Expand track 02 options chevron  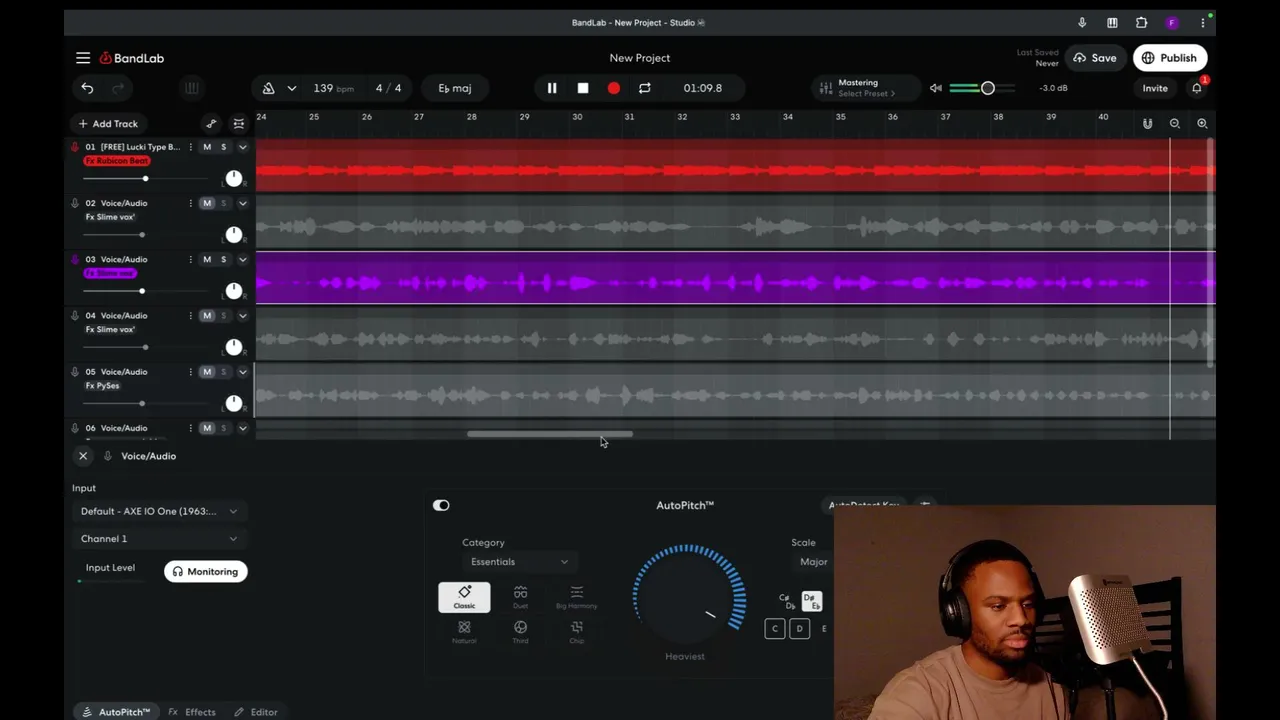tap(242, 203)
